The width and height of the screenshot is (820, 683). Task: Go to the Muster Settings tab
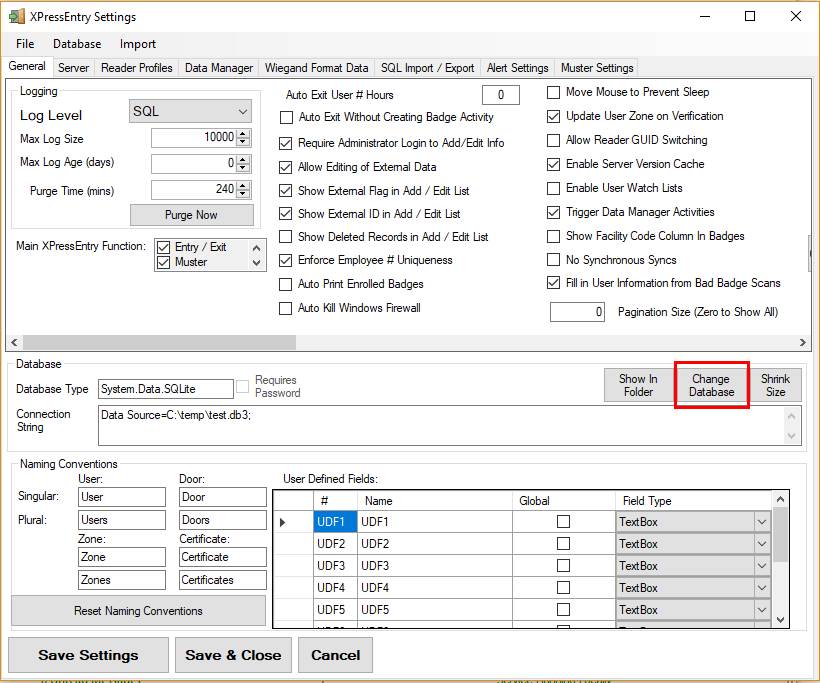pyautogui.click(x=597, y=68)
